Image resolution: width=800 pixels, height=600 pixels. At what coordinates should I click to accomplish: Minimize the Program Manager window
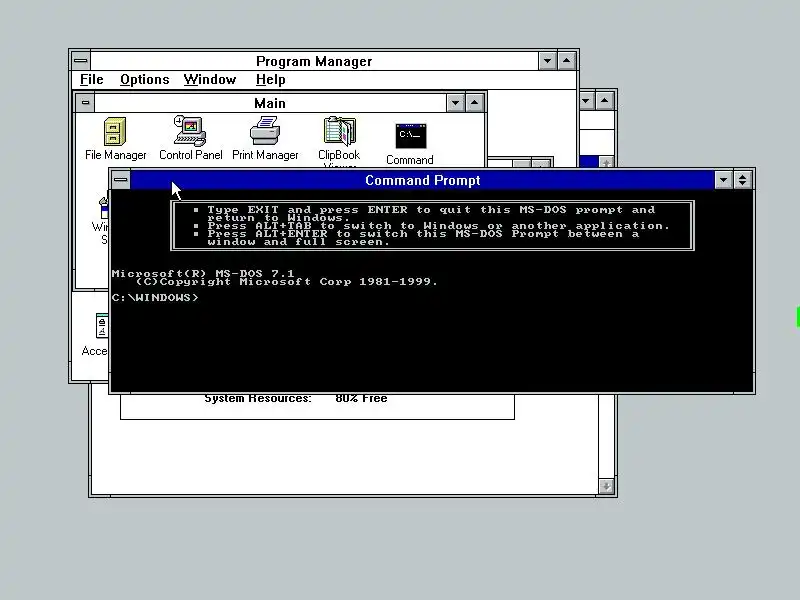pyautogui.click(x=547, y=61)
